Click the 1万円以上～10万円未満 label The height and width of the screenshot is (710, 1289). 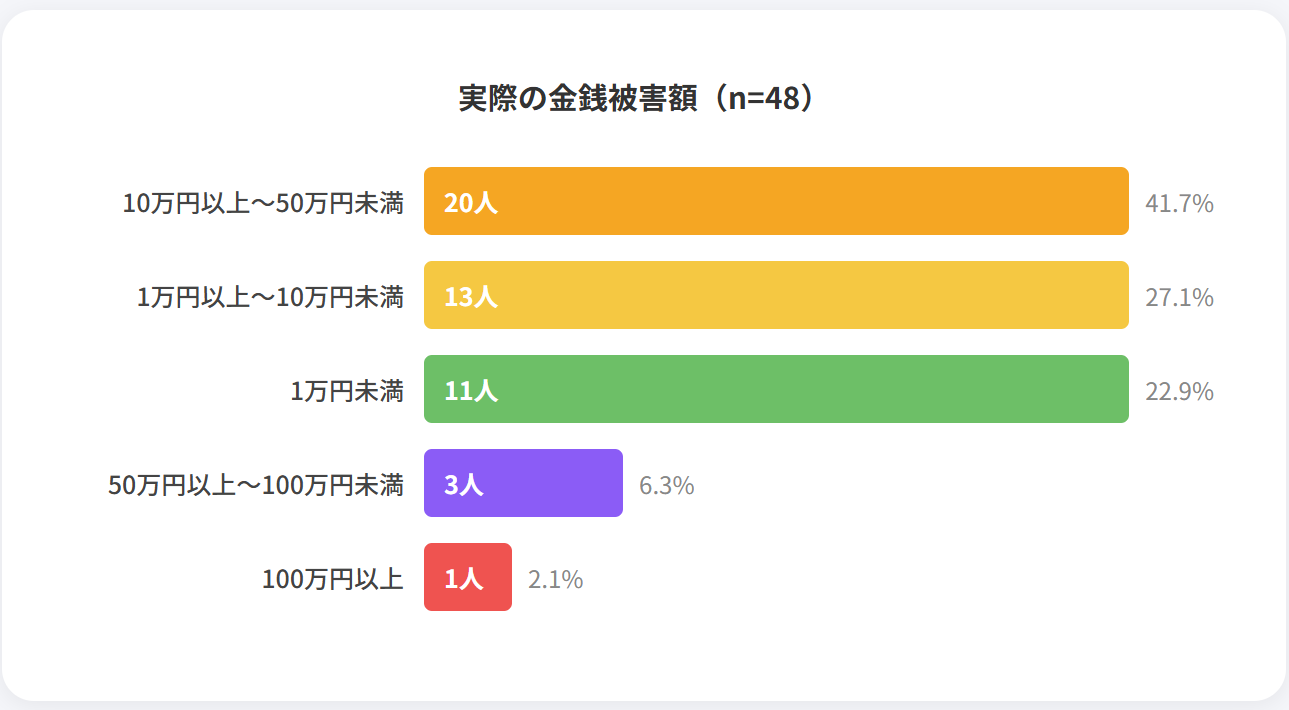tap(270, 297)
